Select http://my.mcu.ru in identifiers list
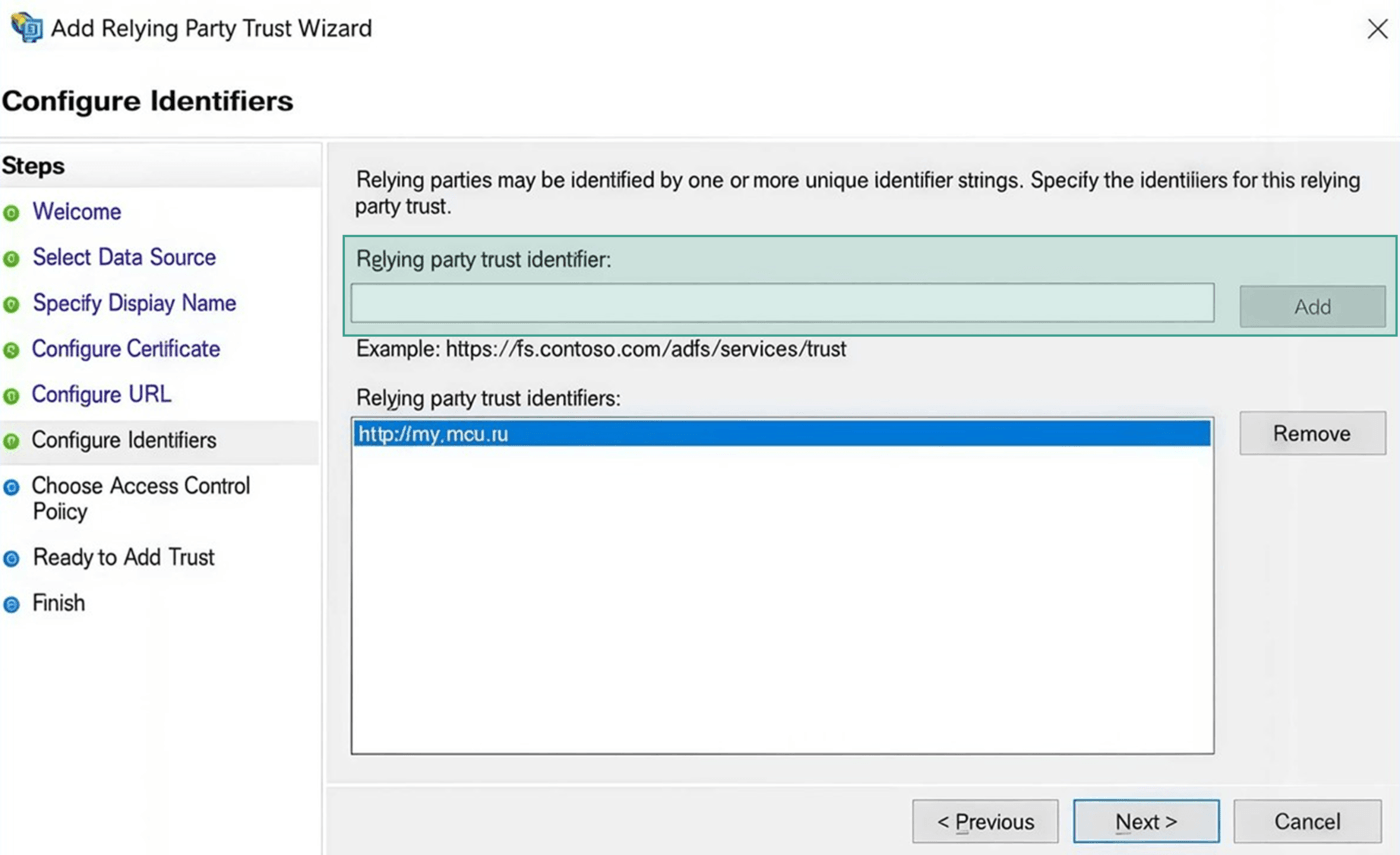 780,433
